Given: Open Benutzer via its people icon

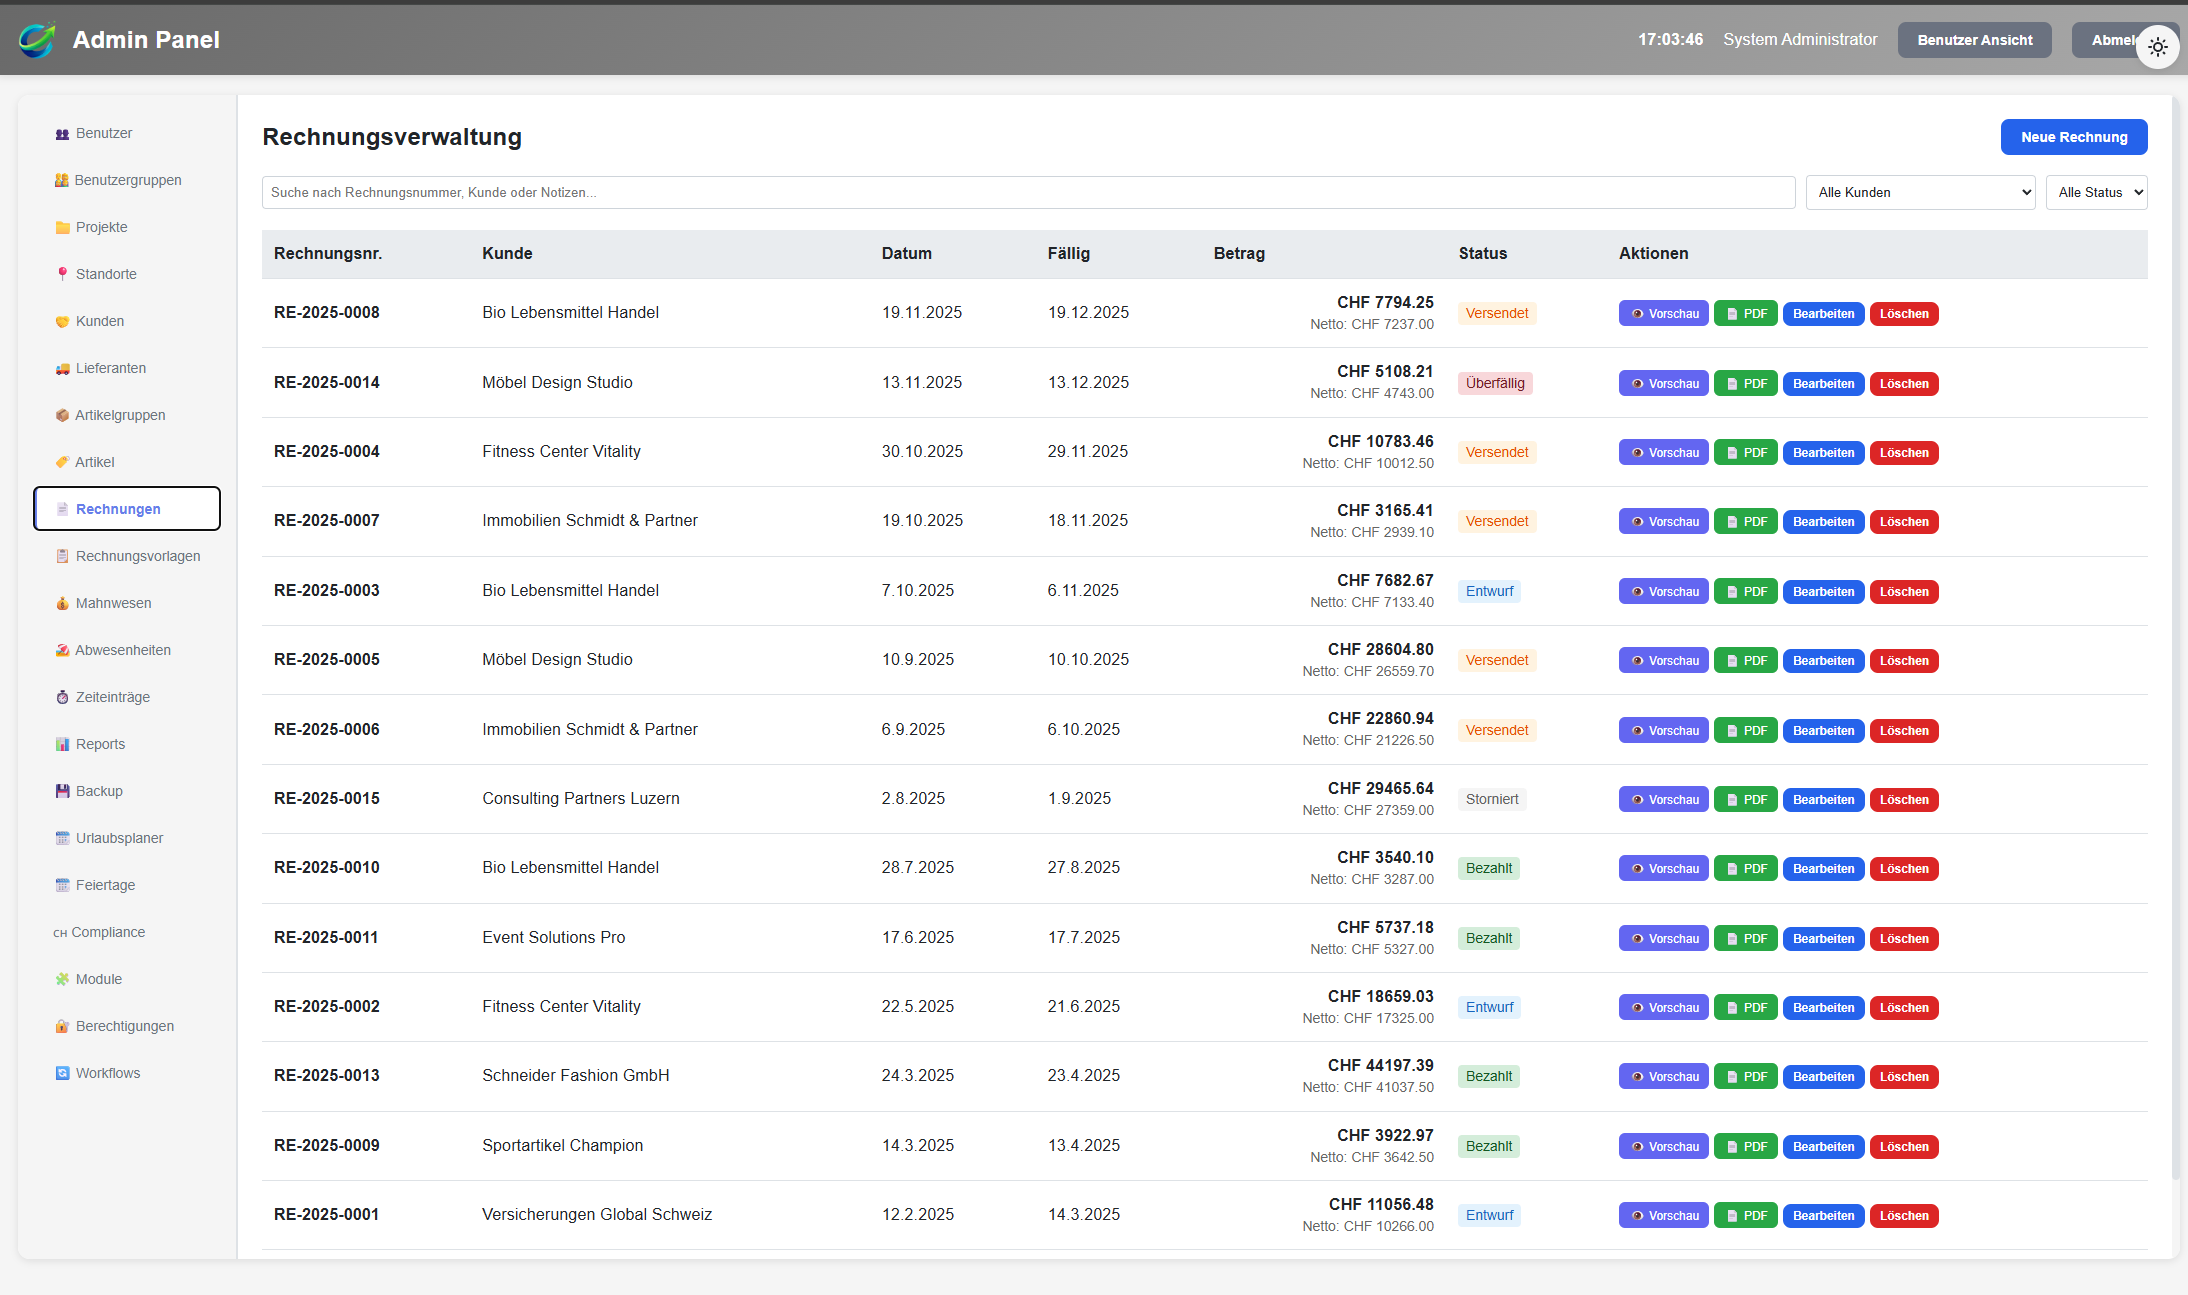Looking at the screenshot, I should click(62, 134).
